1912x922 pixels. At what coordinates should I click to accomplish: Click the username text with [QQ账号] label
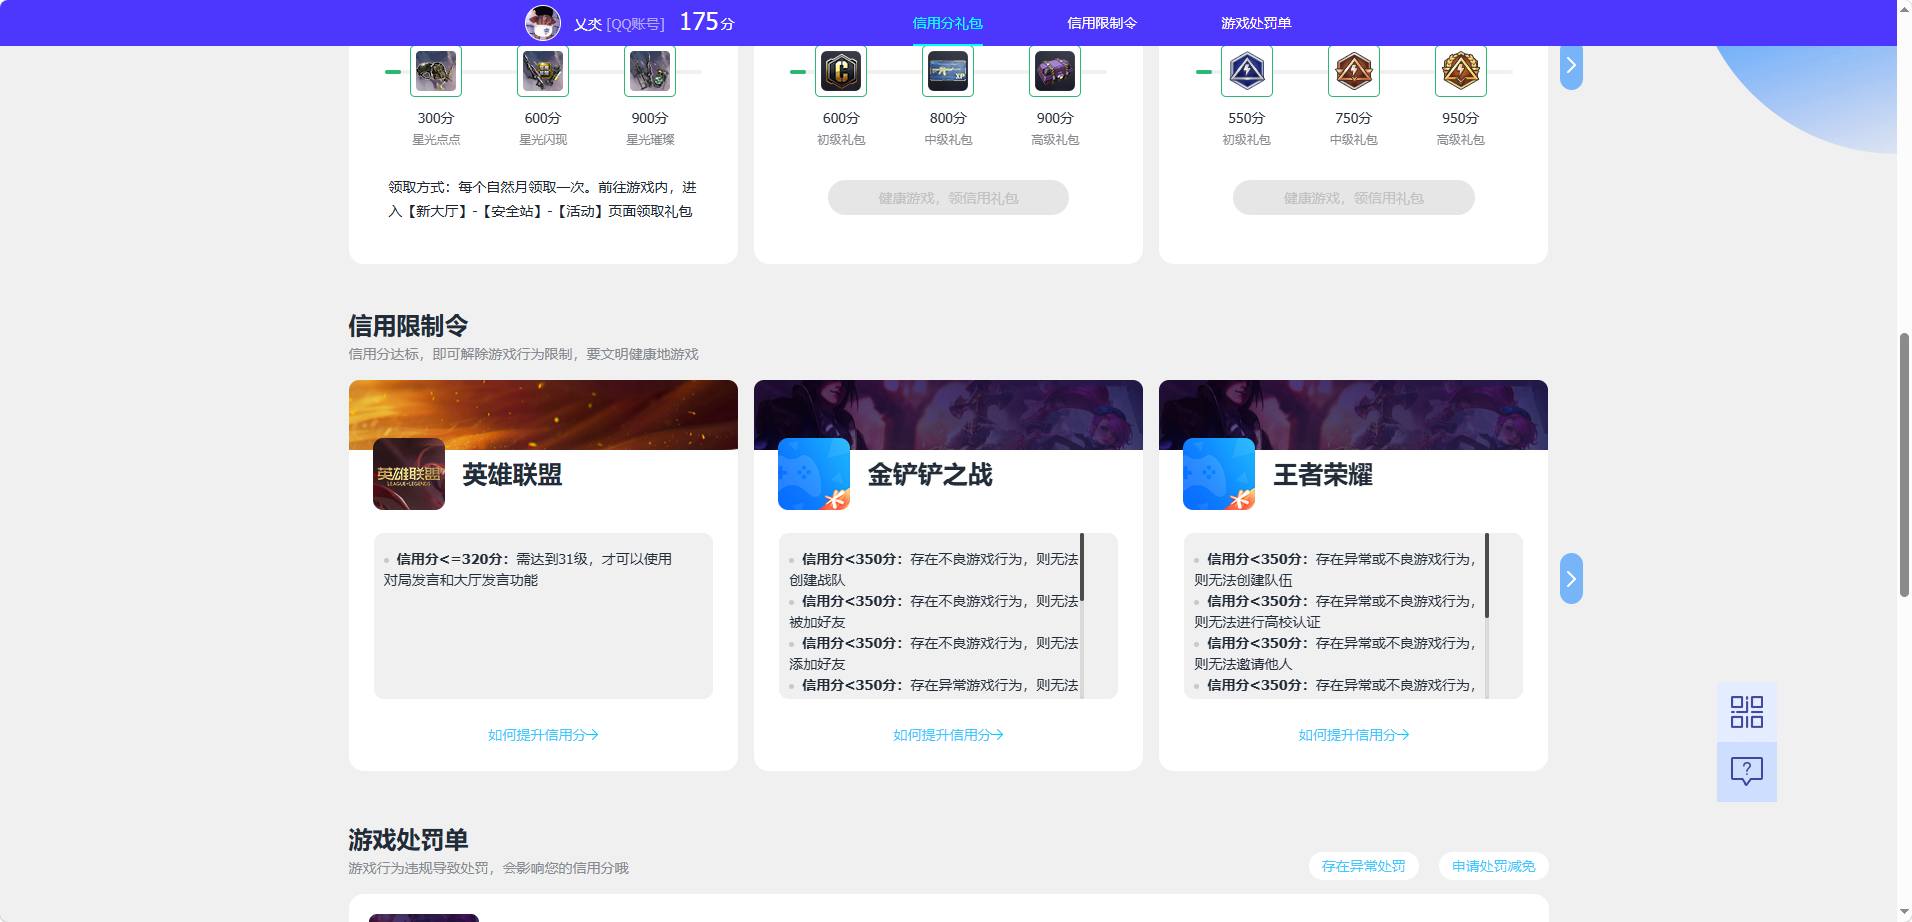tap(619, 24)
